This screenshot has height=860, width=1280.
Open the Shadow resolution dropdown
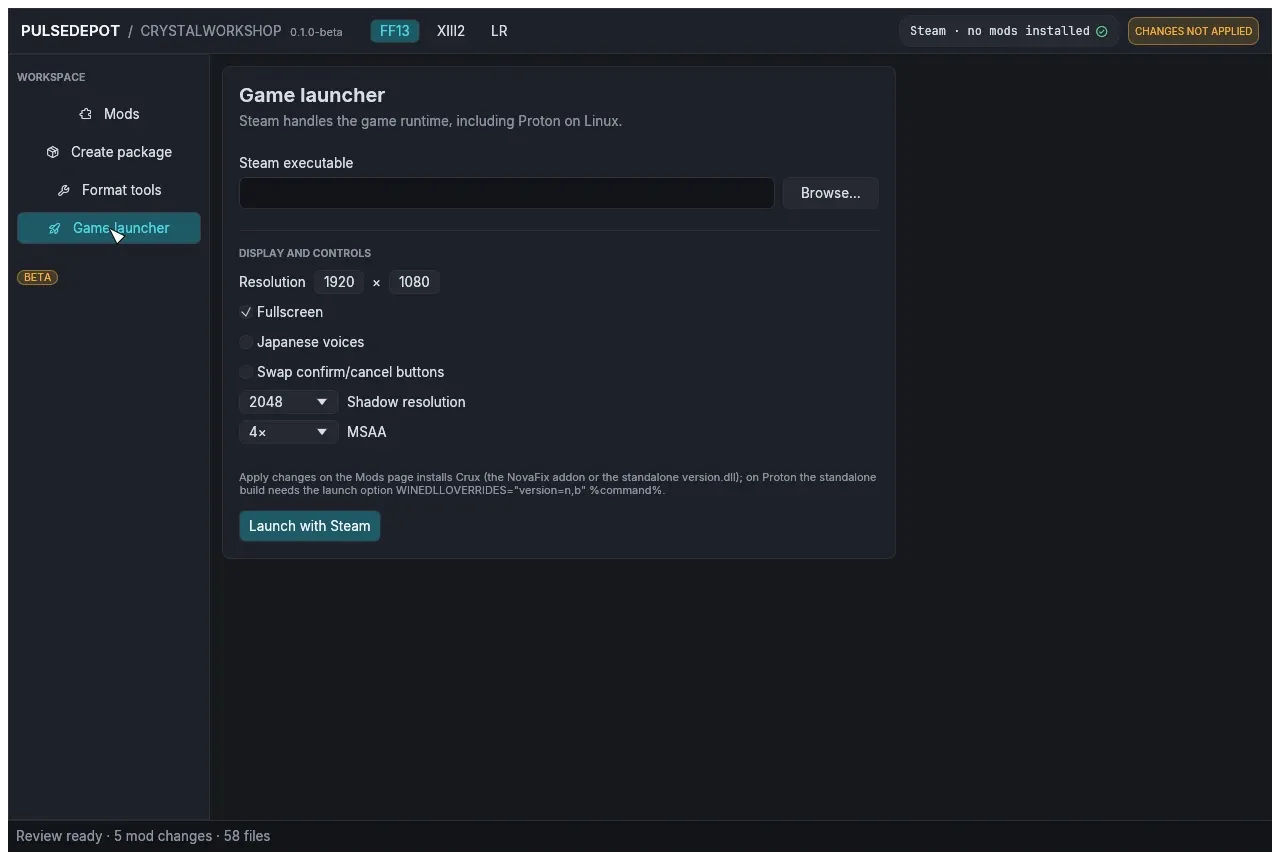point(288,402)
